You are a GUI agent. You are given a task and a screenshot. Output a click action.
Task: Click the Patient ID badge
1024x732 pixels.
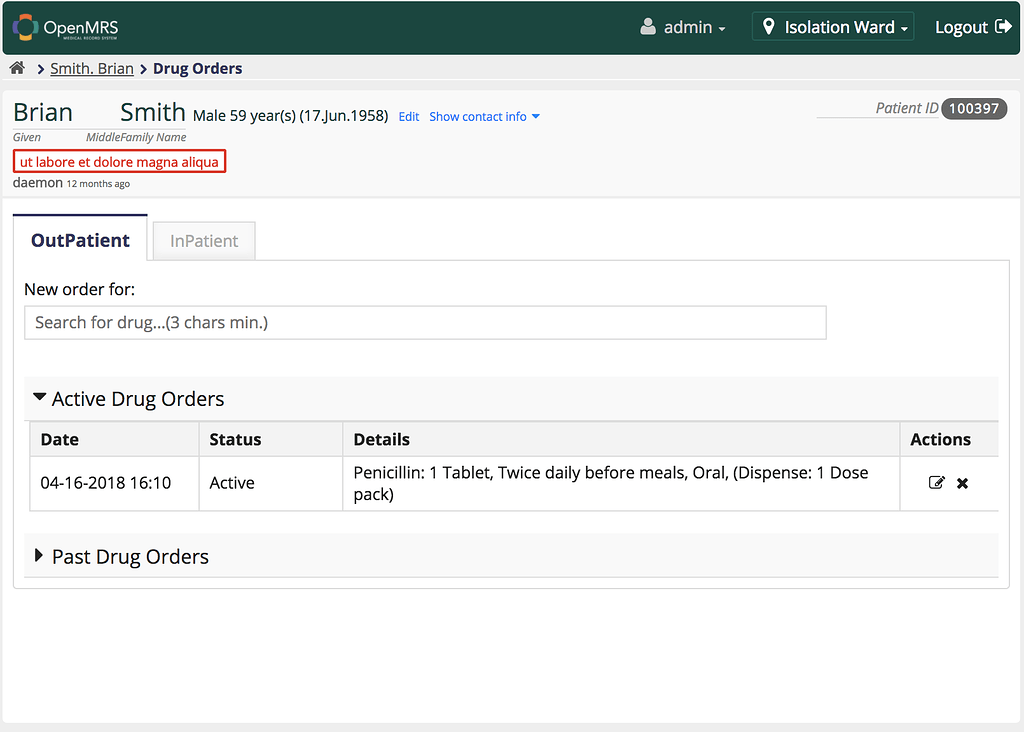tap(974, 108)
